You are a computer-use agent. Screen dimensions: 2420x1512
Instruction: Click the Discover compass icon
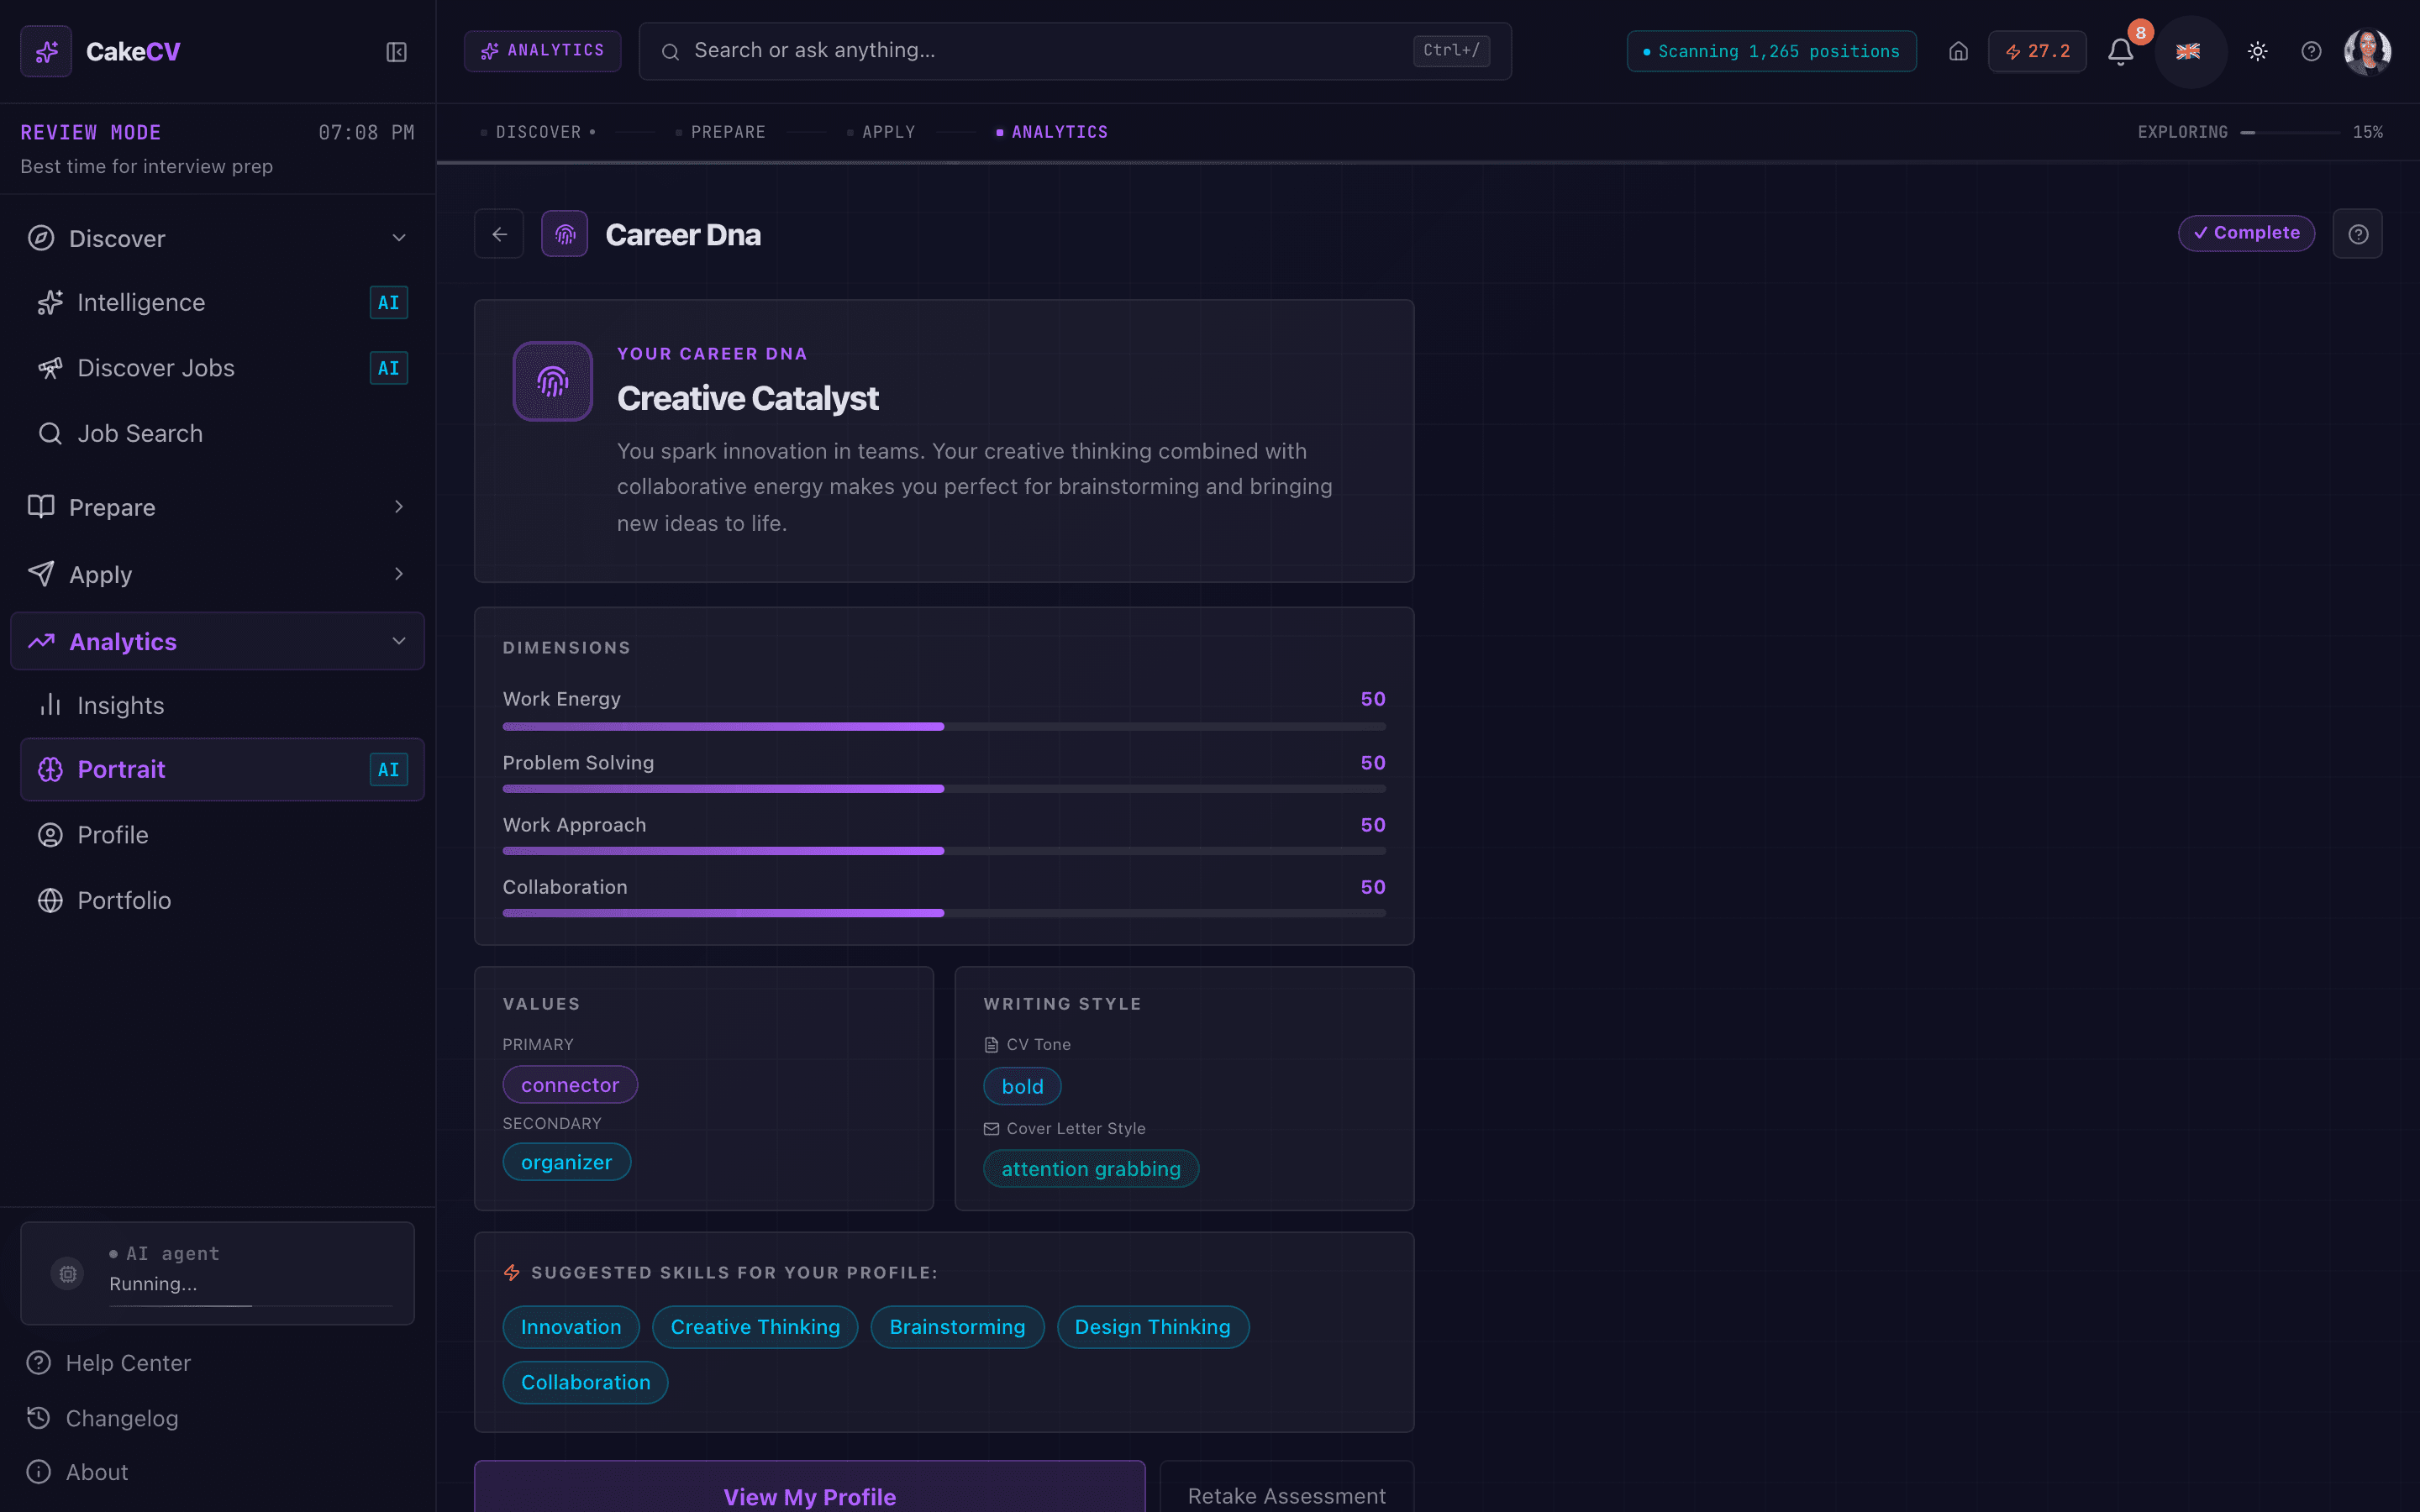[41, 238]
